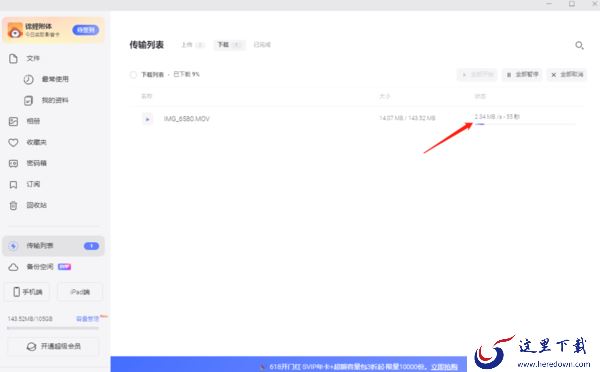Click the safe icon for 密码箱
This screenshot has height=372, width=600.
[x=13, y=163]
